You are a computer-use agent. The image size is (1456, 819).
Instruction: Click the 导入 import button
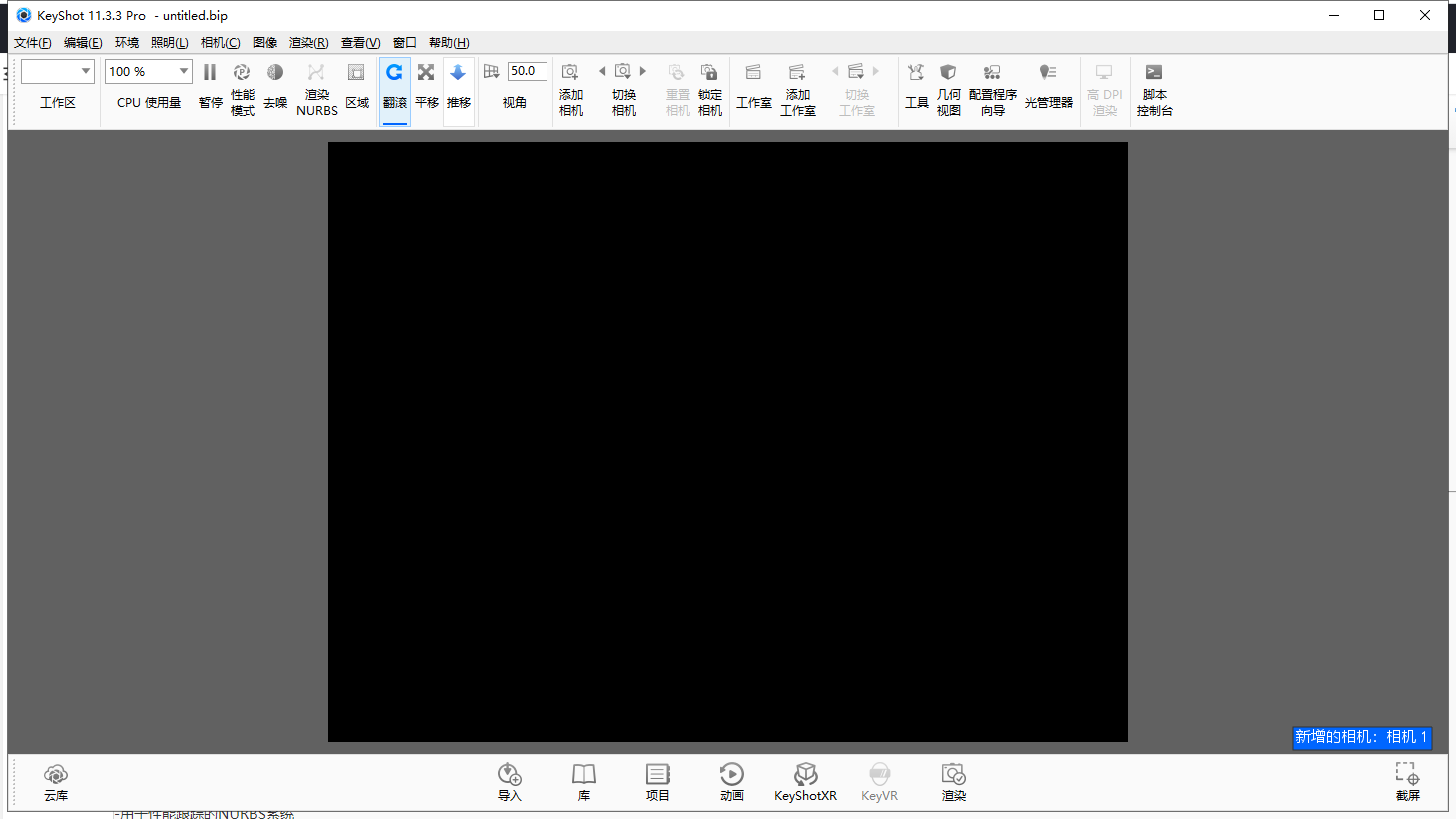(510, 783)
